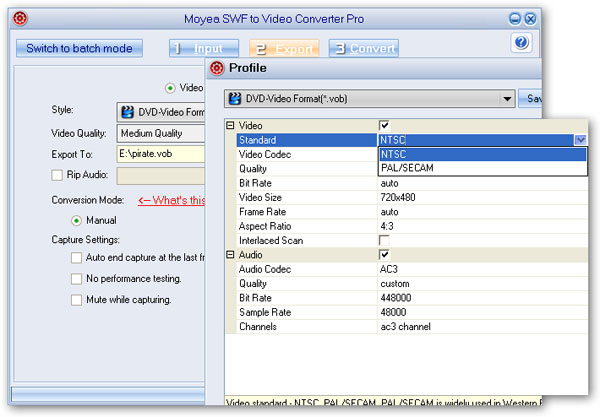
Task: Uncheck the Audio section checkbox
Action: [384, 254]
